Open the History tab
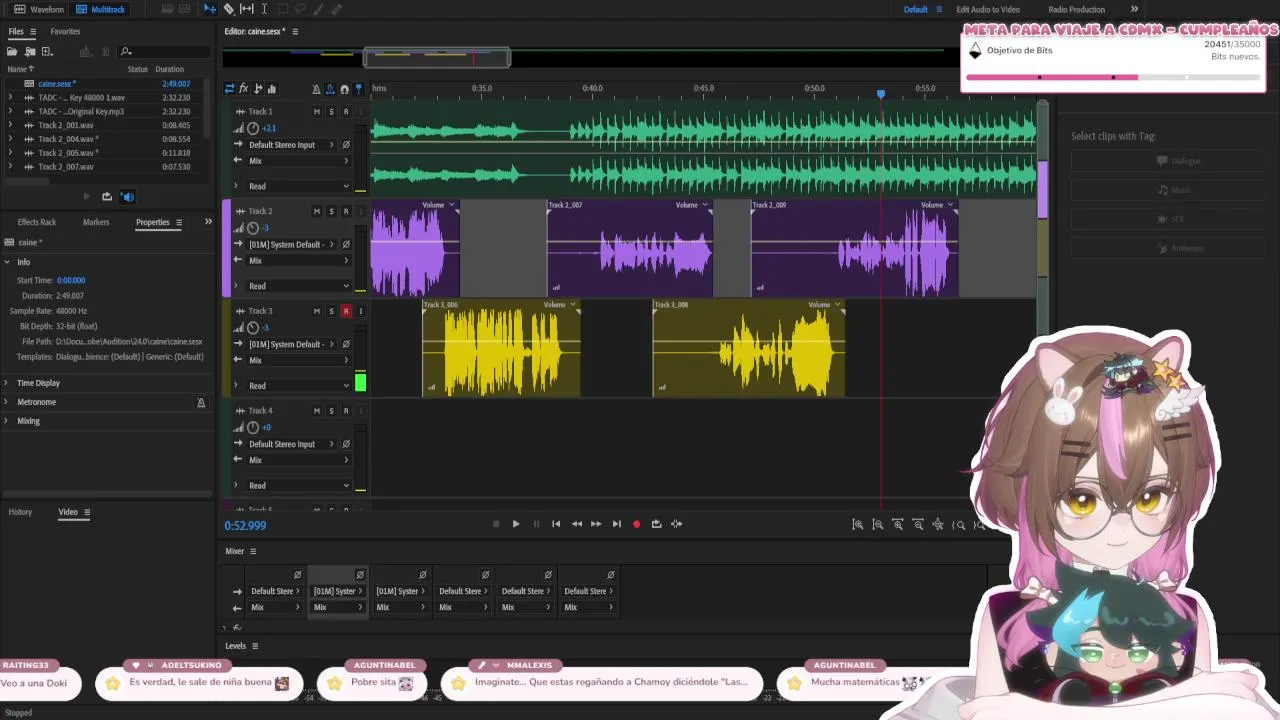1280x720 pixels. click(x=20, y=512)
